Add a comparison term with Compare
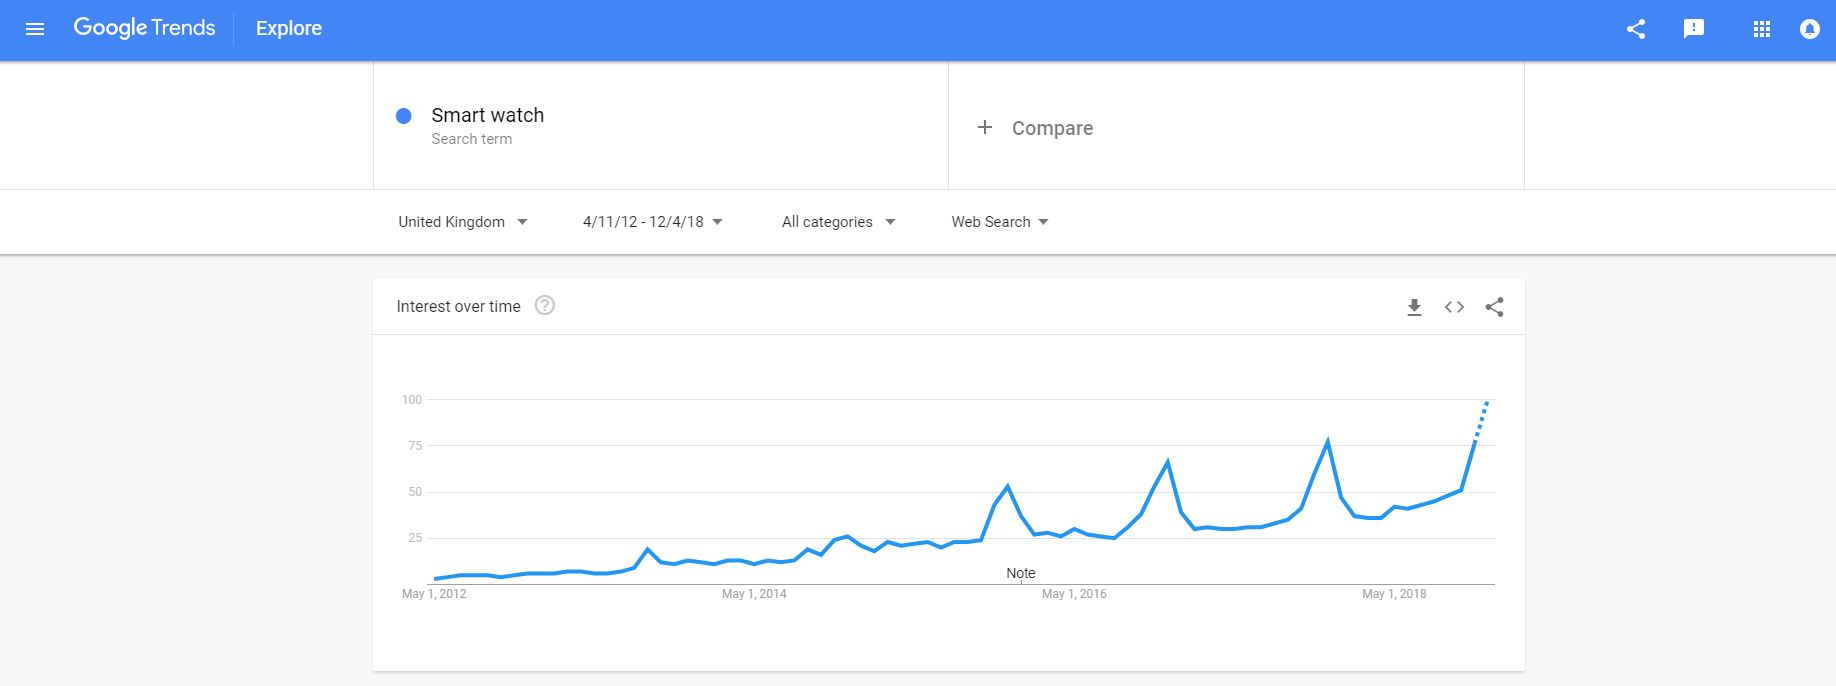 [1035, 128]
